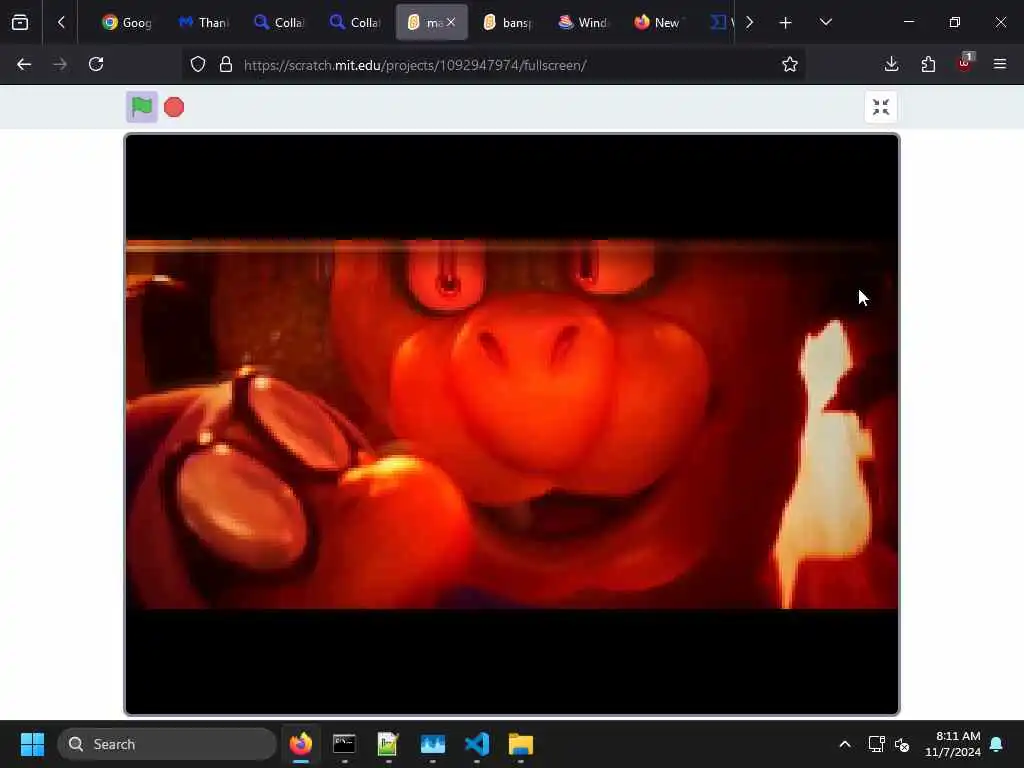Image resolution: width=1024 pixels, height=768 pixels.
Task: Reload the current page
Action: pos(96,65)
